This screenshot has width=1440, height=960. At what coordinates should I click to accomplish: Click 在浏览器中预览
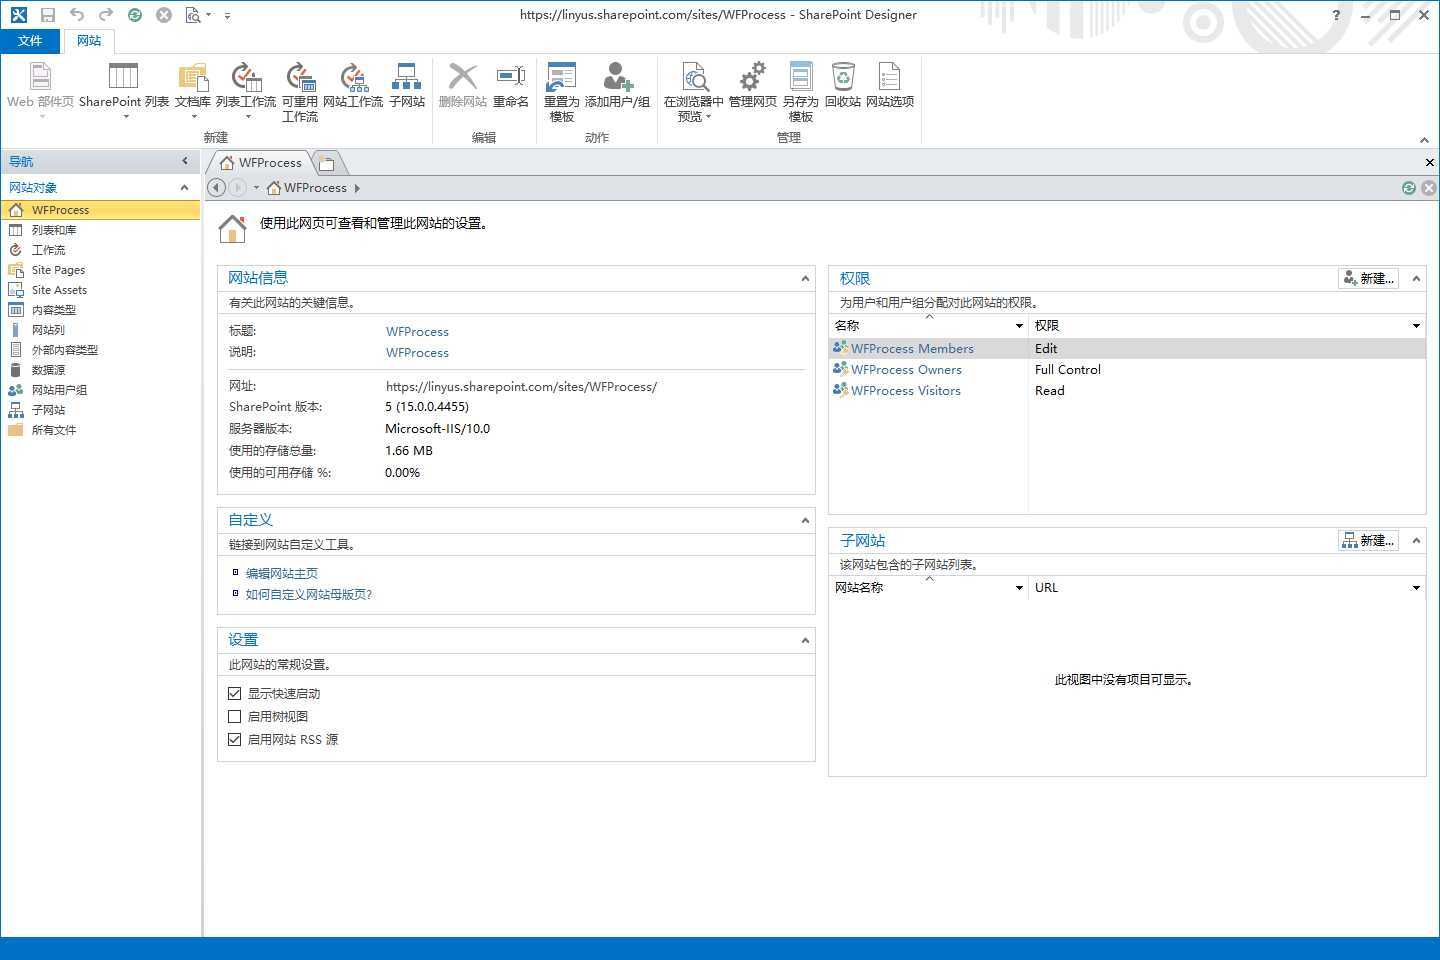[x=694, y=91]
